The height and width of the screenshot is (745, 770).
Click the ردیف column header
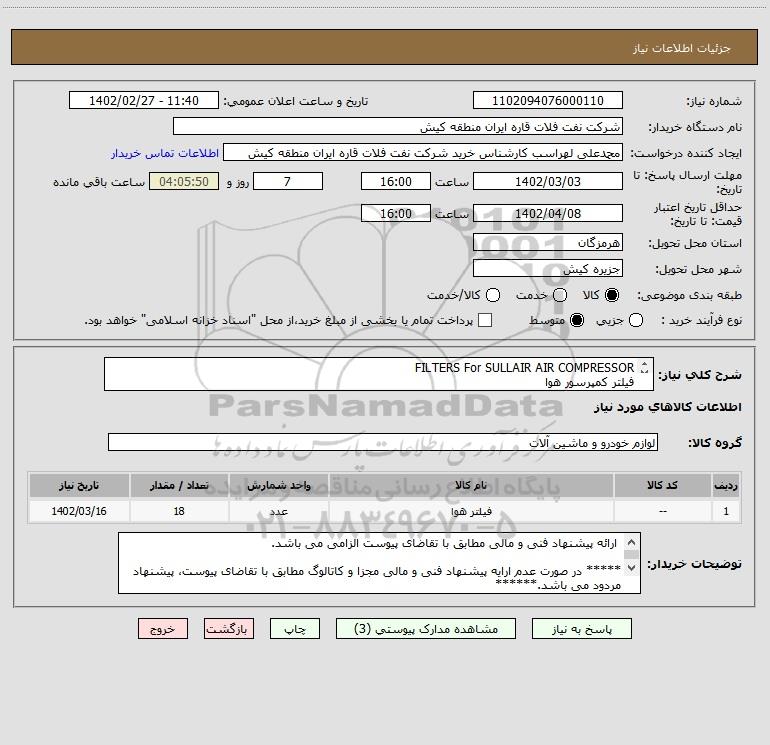726,485
